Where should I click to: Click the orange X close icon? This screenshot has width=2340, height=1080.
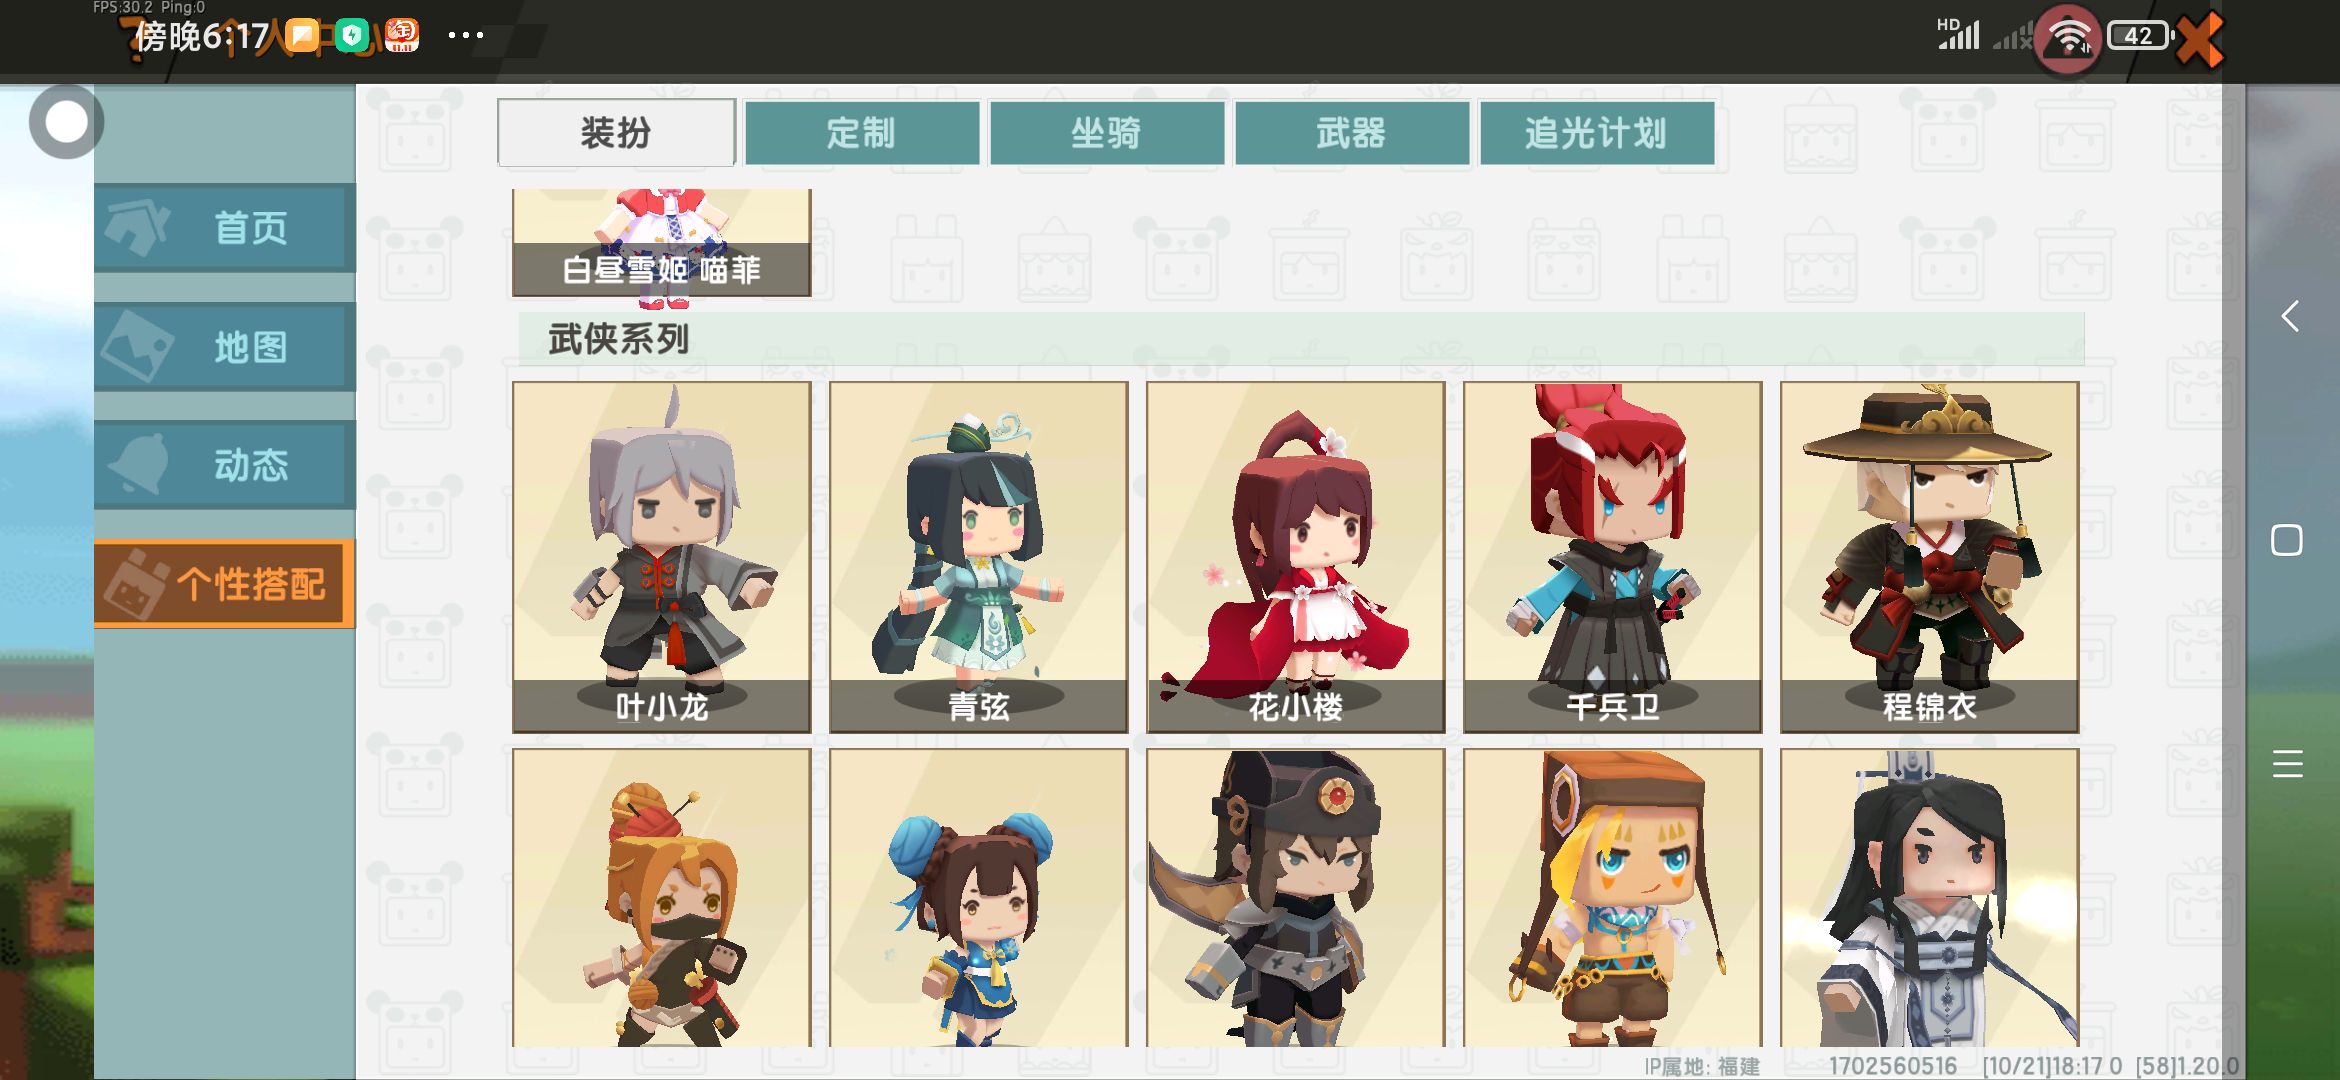click(x=2201, y=40)
